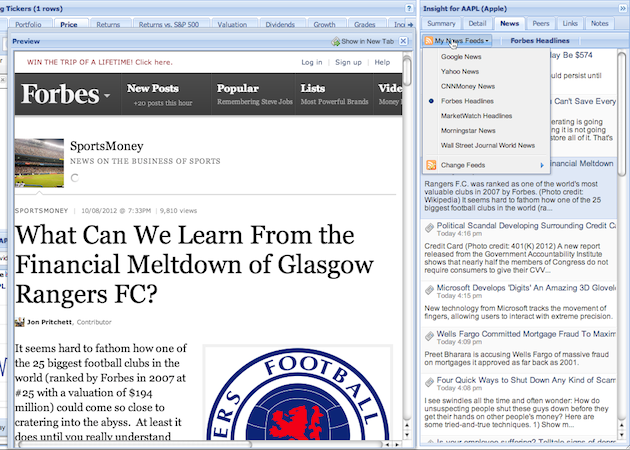This screenshot has height=450, width=630.
Task: Open the Detail tab
Action: tap(477, 23)
